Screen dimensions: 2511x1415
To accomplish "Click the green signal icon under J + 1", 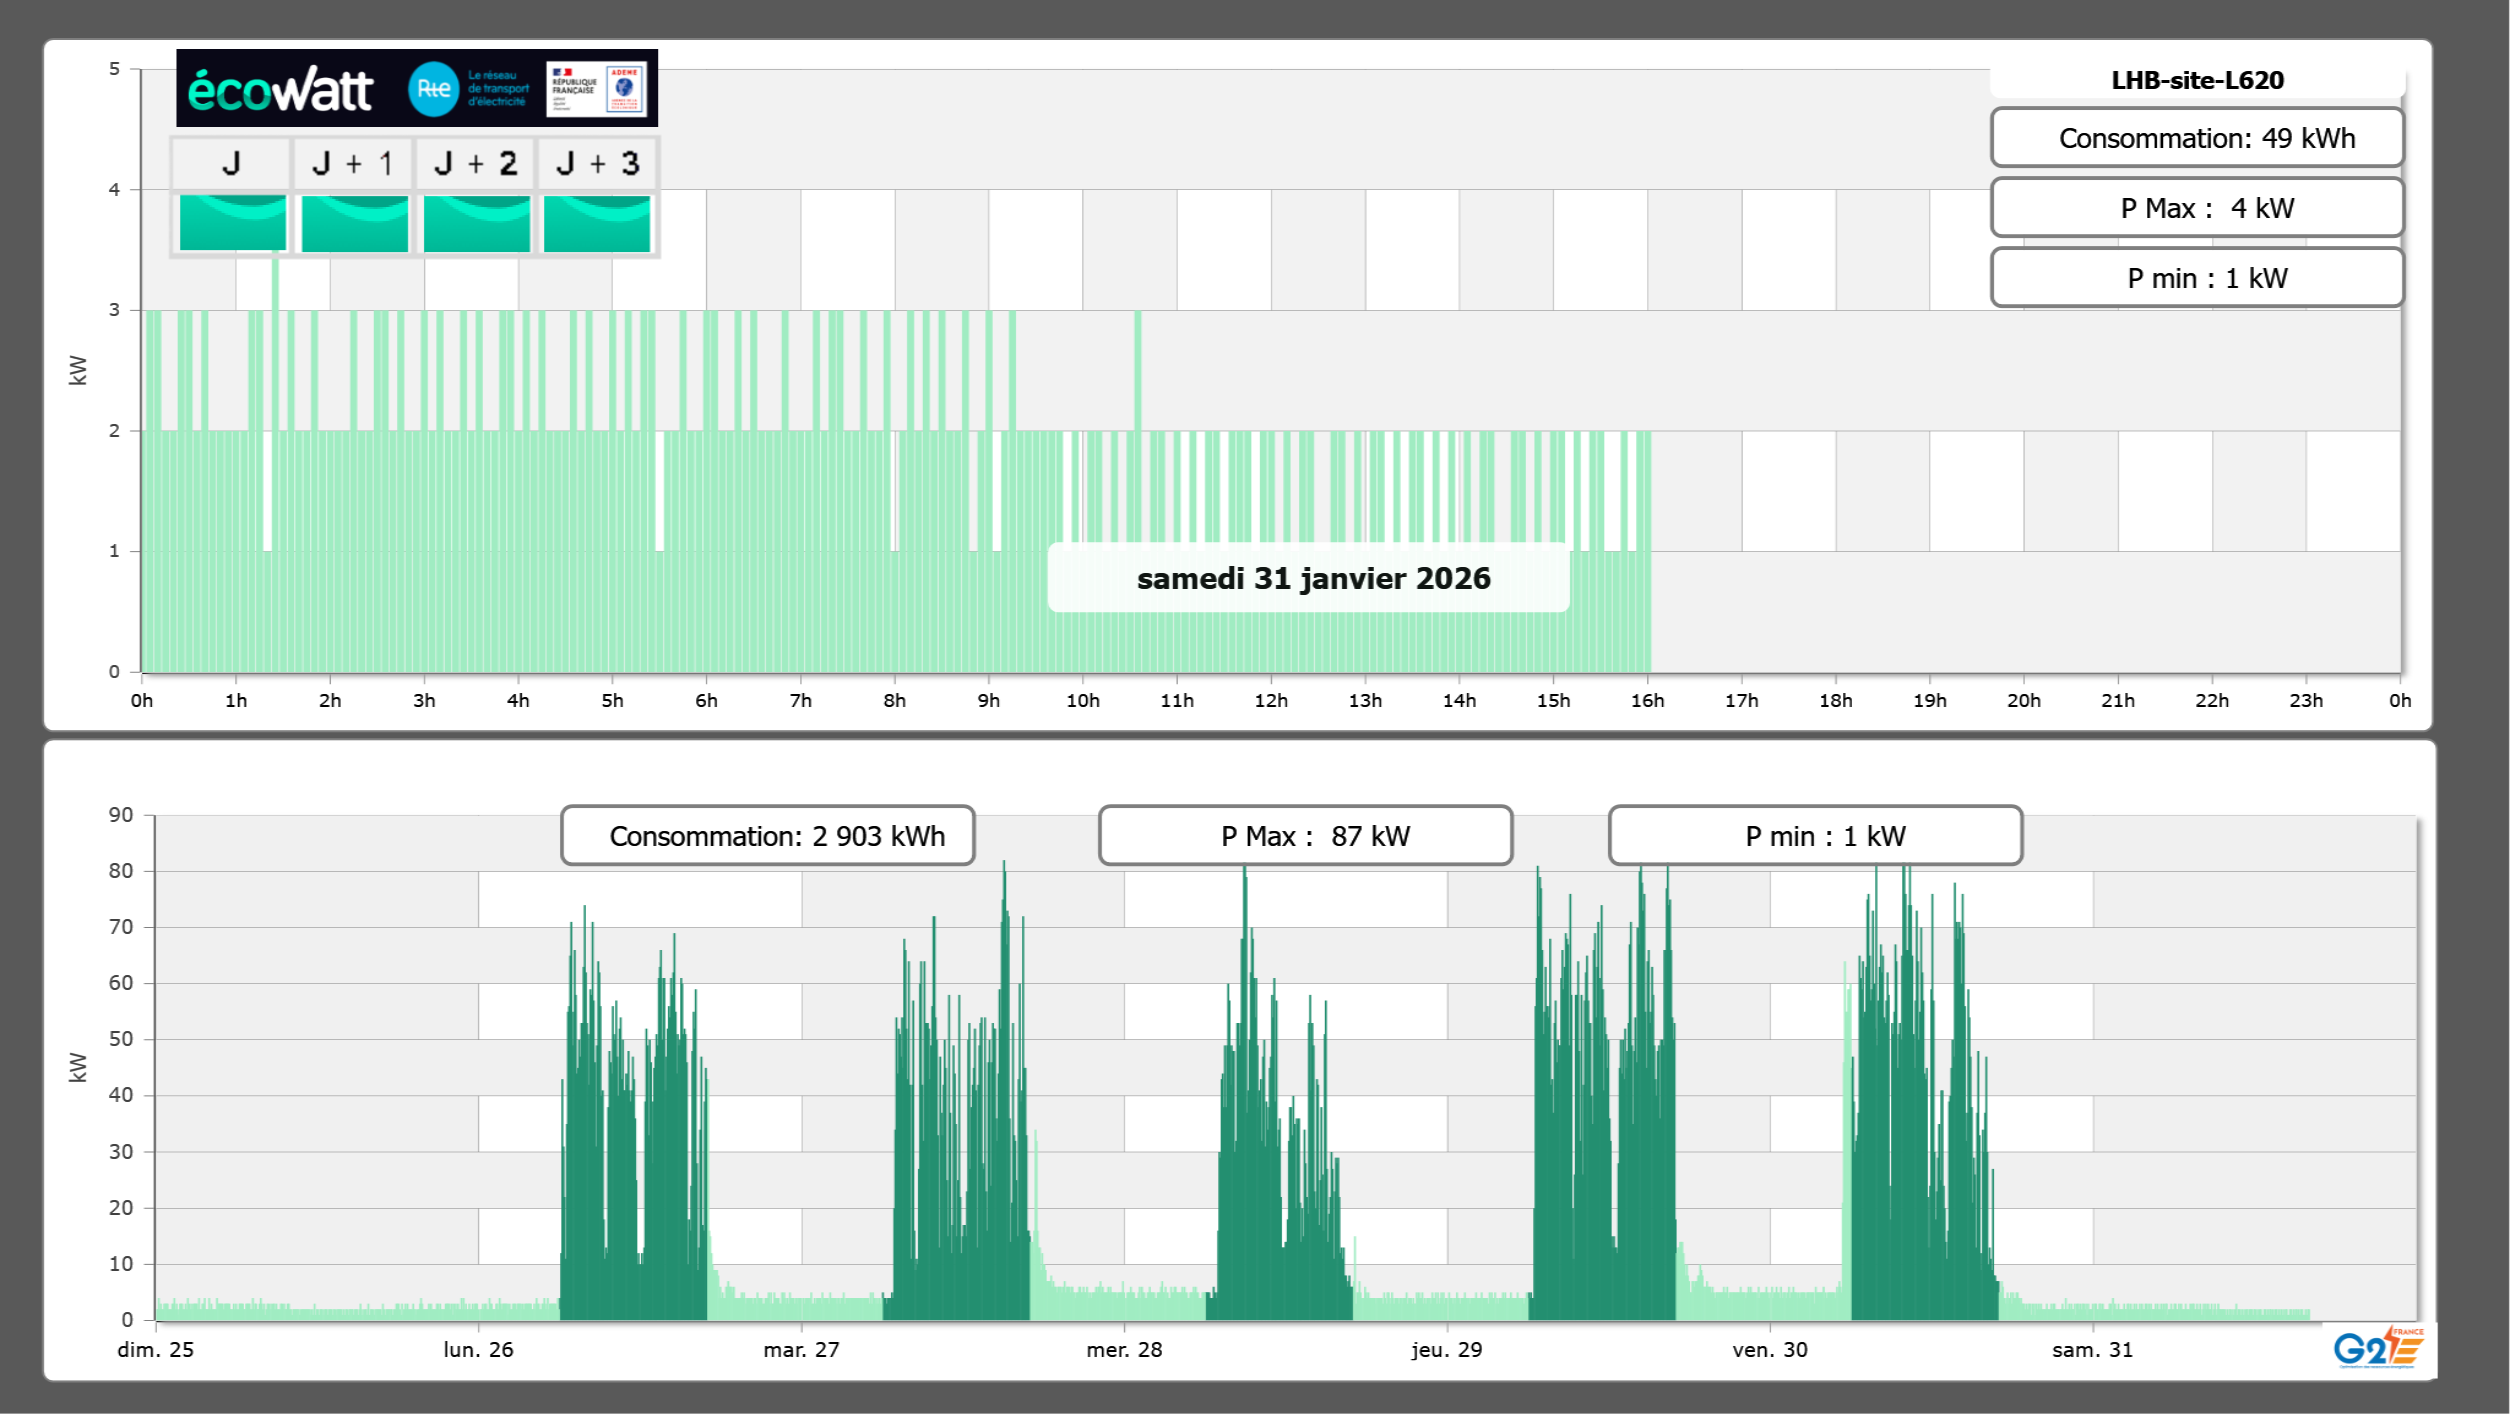I will click(x=354, y=223).
